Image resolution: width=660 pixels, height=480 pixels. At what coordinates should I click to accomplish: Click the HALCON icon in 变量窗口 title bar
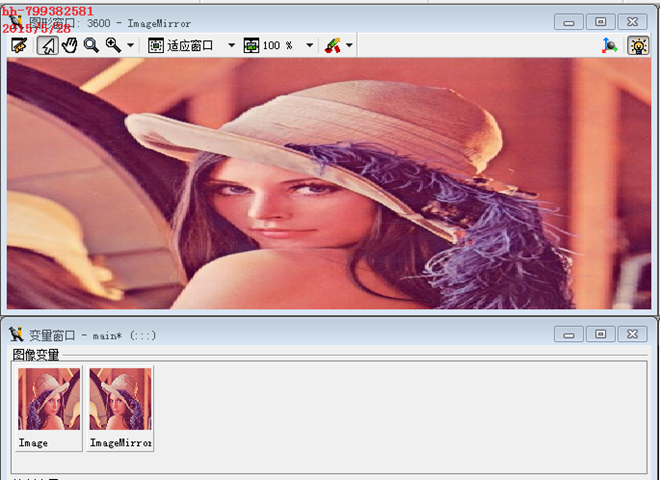[16, 334]
